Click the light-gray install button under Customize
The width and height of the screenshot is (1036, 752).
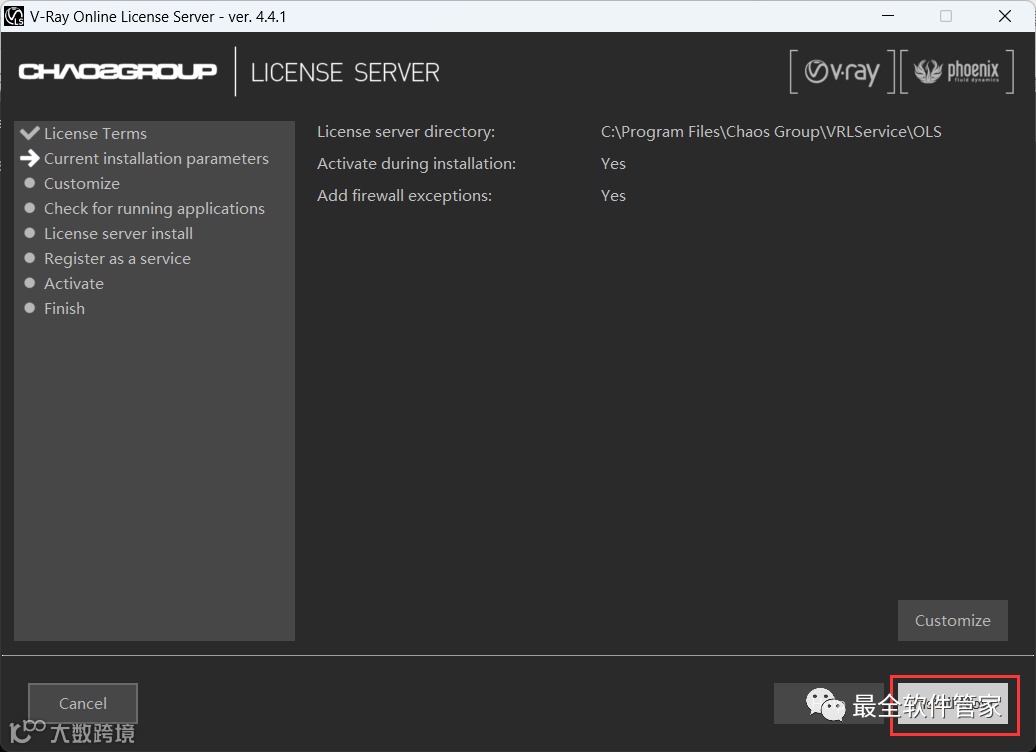click(x=952, y=703)
